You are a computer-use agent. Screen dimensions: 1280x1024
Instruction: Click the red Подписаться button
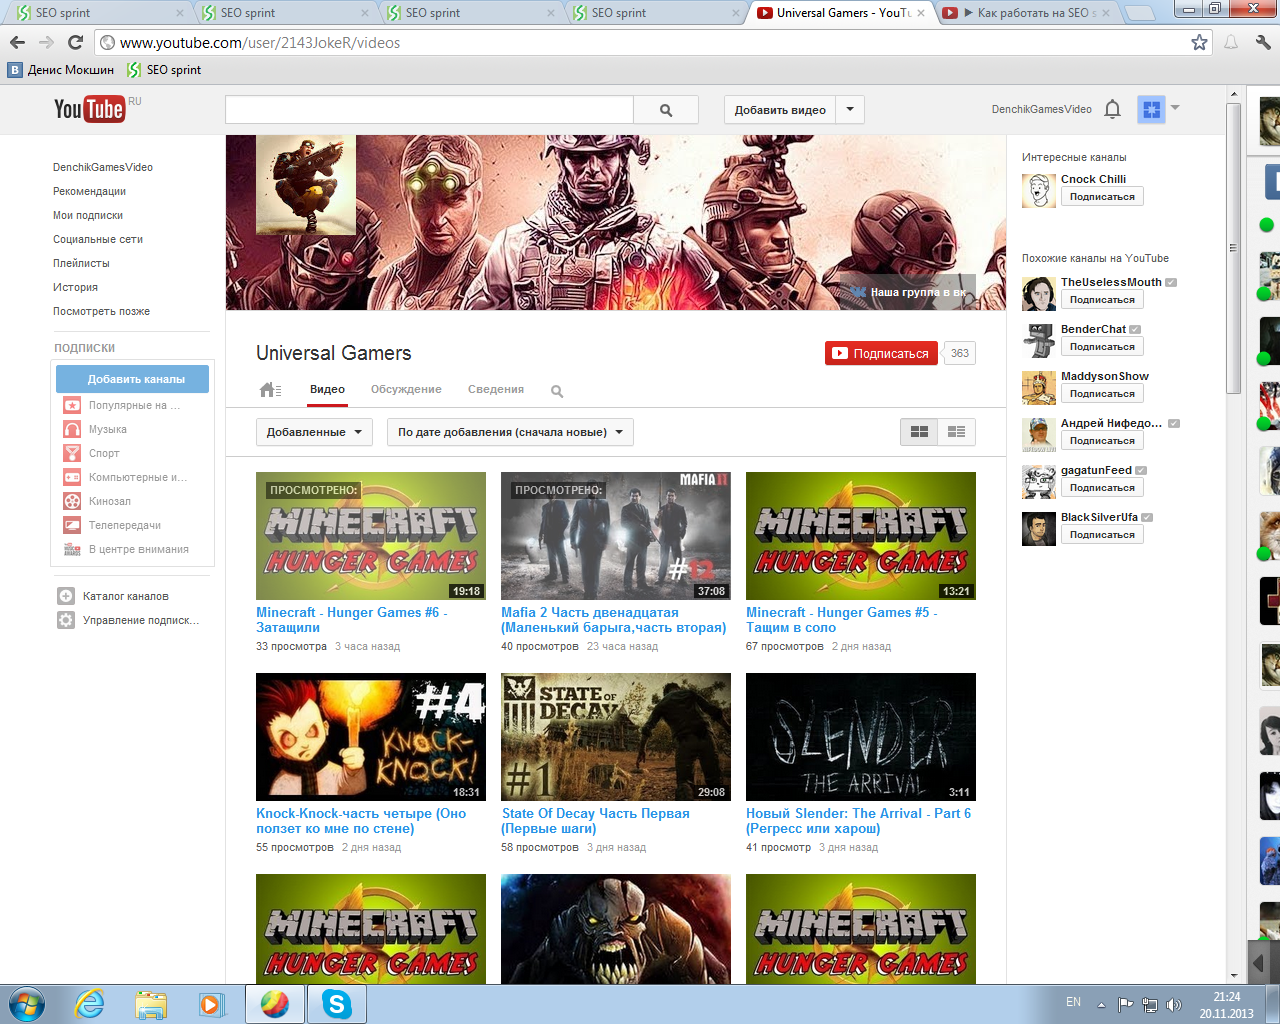click(881, 353)
